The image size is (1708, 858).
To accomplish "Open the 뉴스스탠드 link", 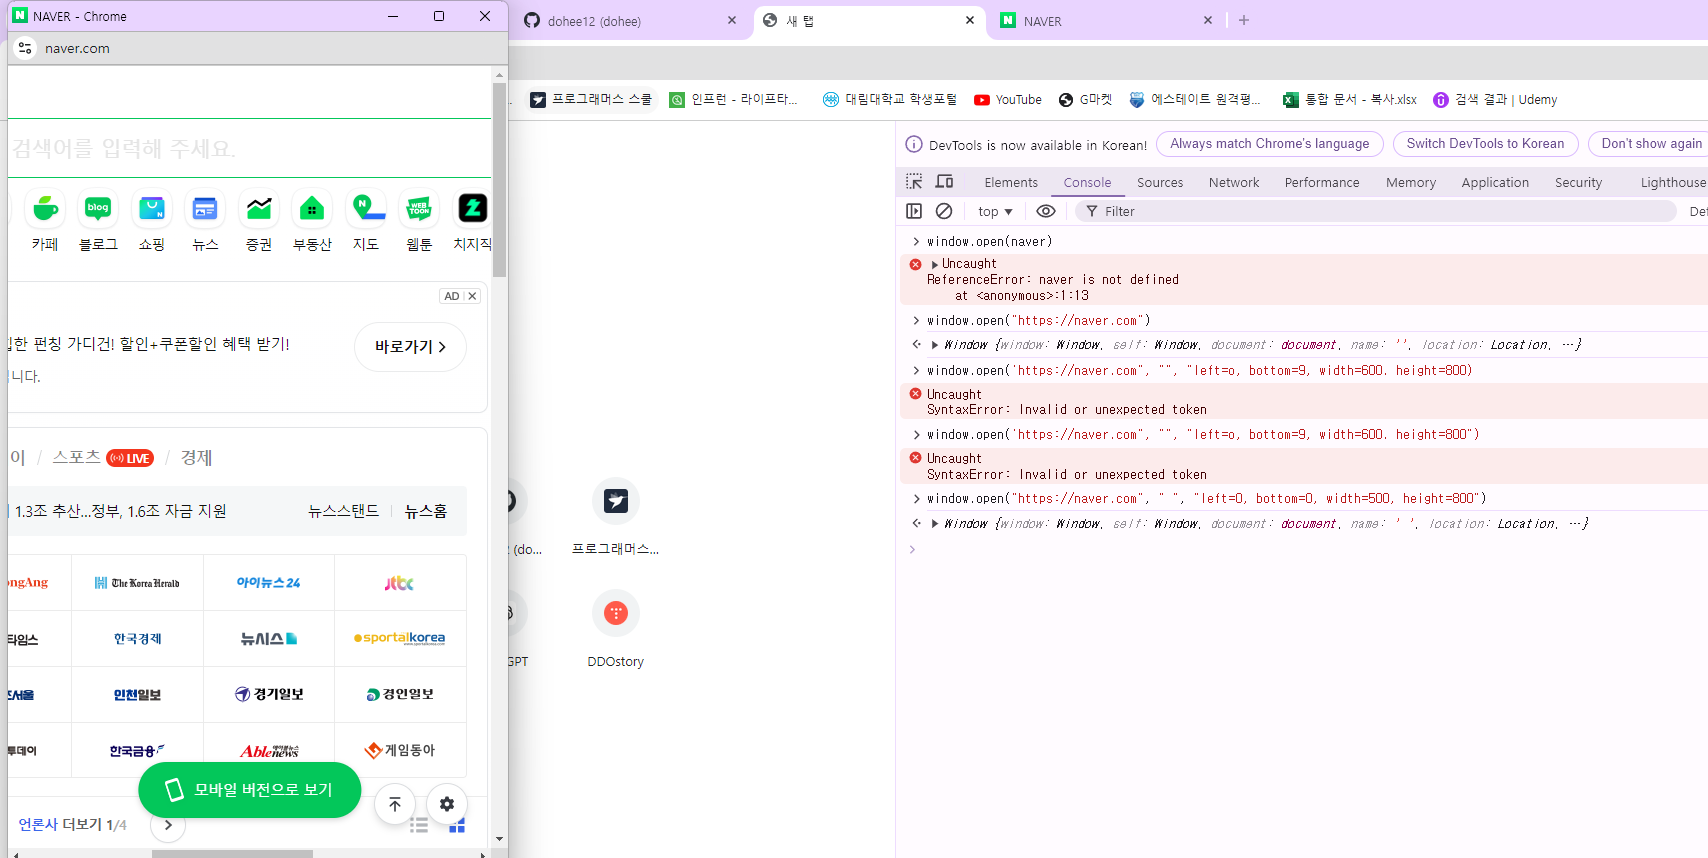I will pos(343,511).
